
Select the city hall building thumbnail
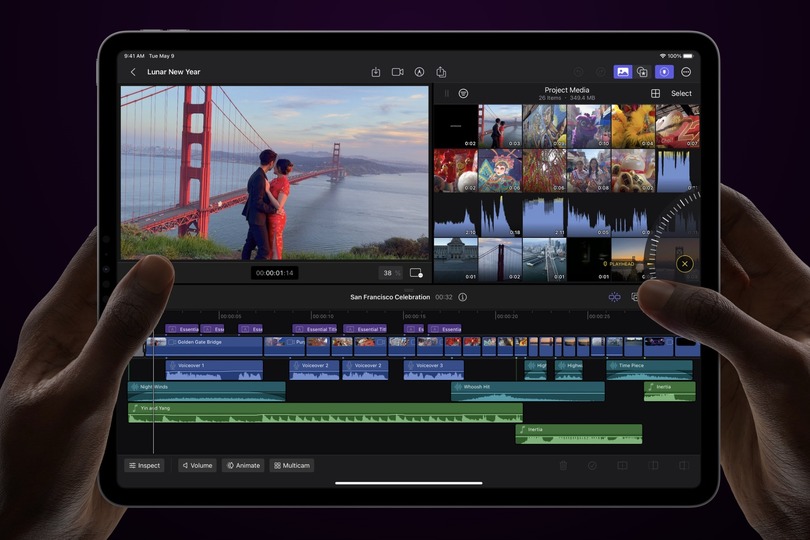456,259
